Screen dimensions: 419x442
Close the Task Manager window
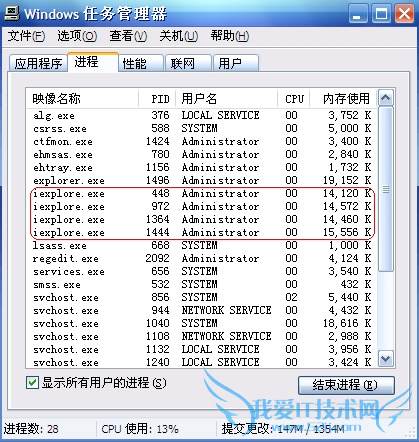404,14
